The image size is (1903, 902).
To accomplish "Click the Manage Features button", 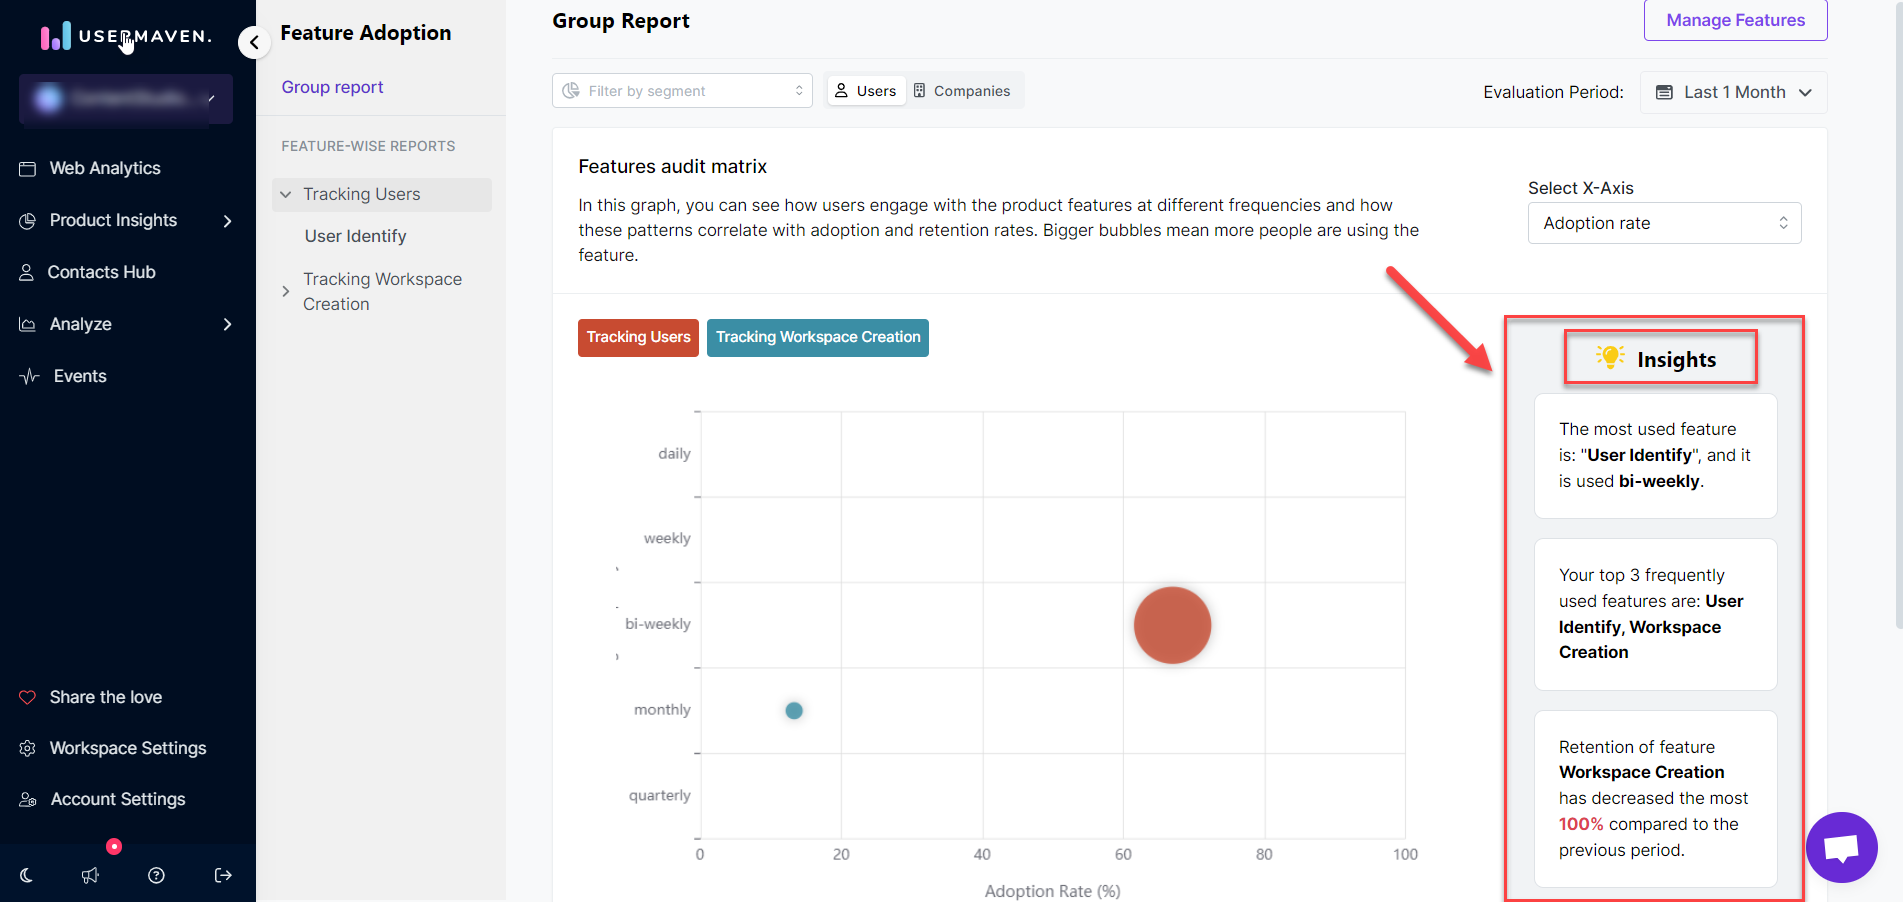I will click(1735, 20).
